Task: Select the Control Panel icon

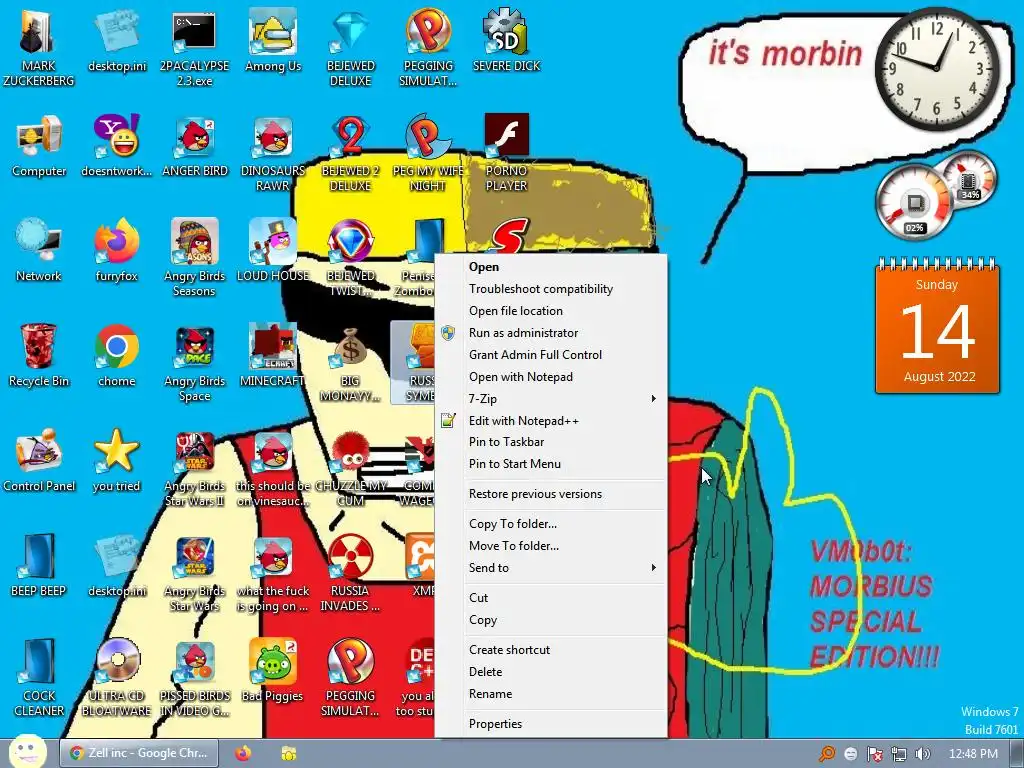Action: 39,461
